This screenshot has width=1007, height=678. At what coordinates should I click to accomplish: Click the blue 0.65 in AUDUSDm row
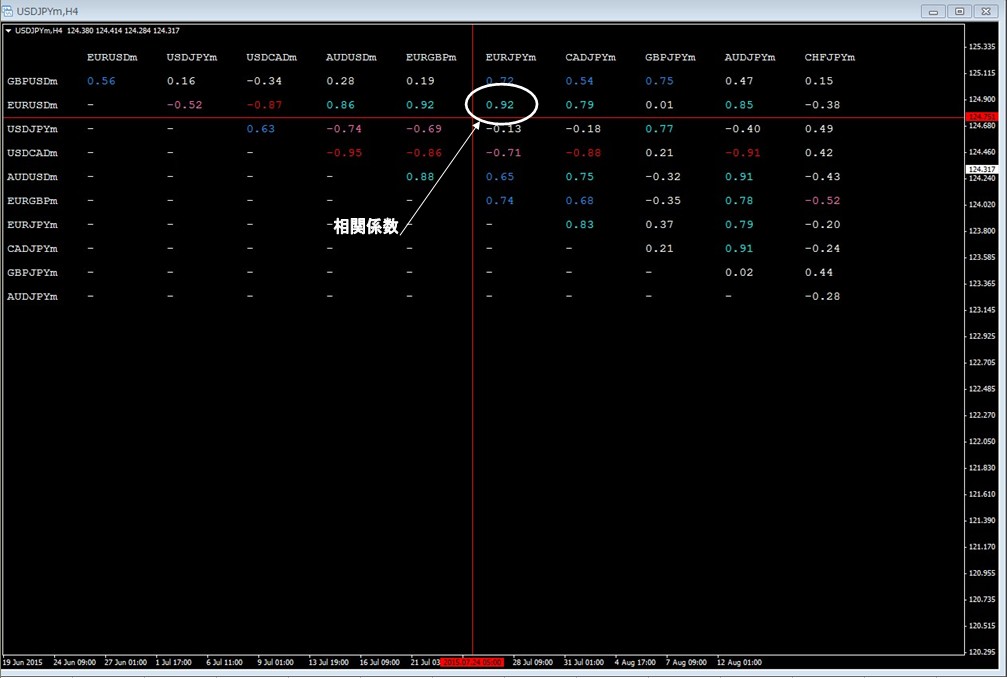tap(500, 177)
